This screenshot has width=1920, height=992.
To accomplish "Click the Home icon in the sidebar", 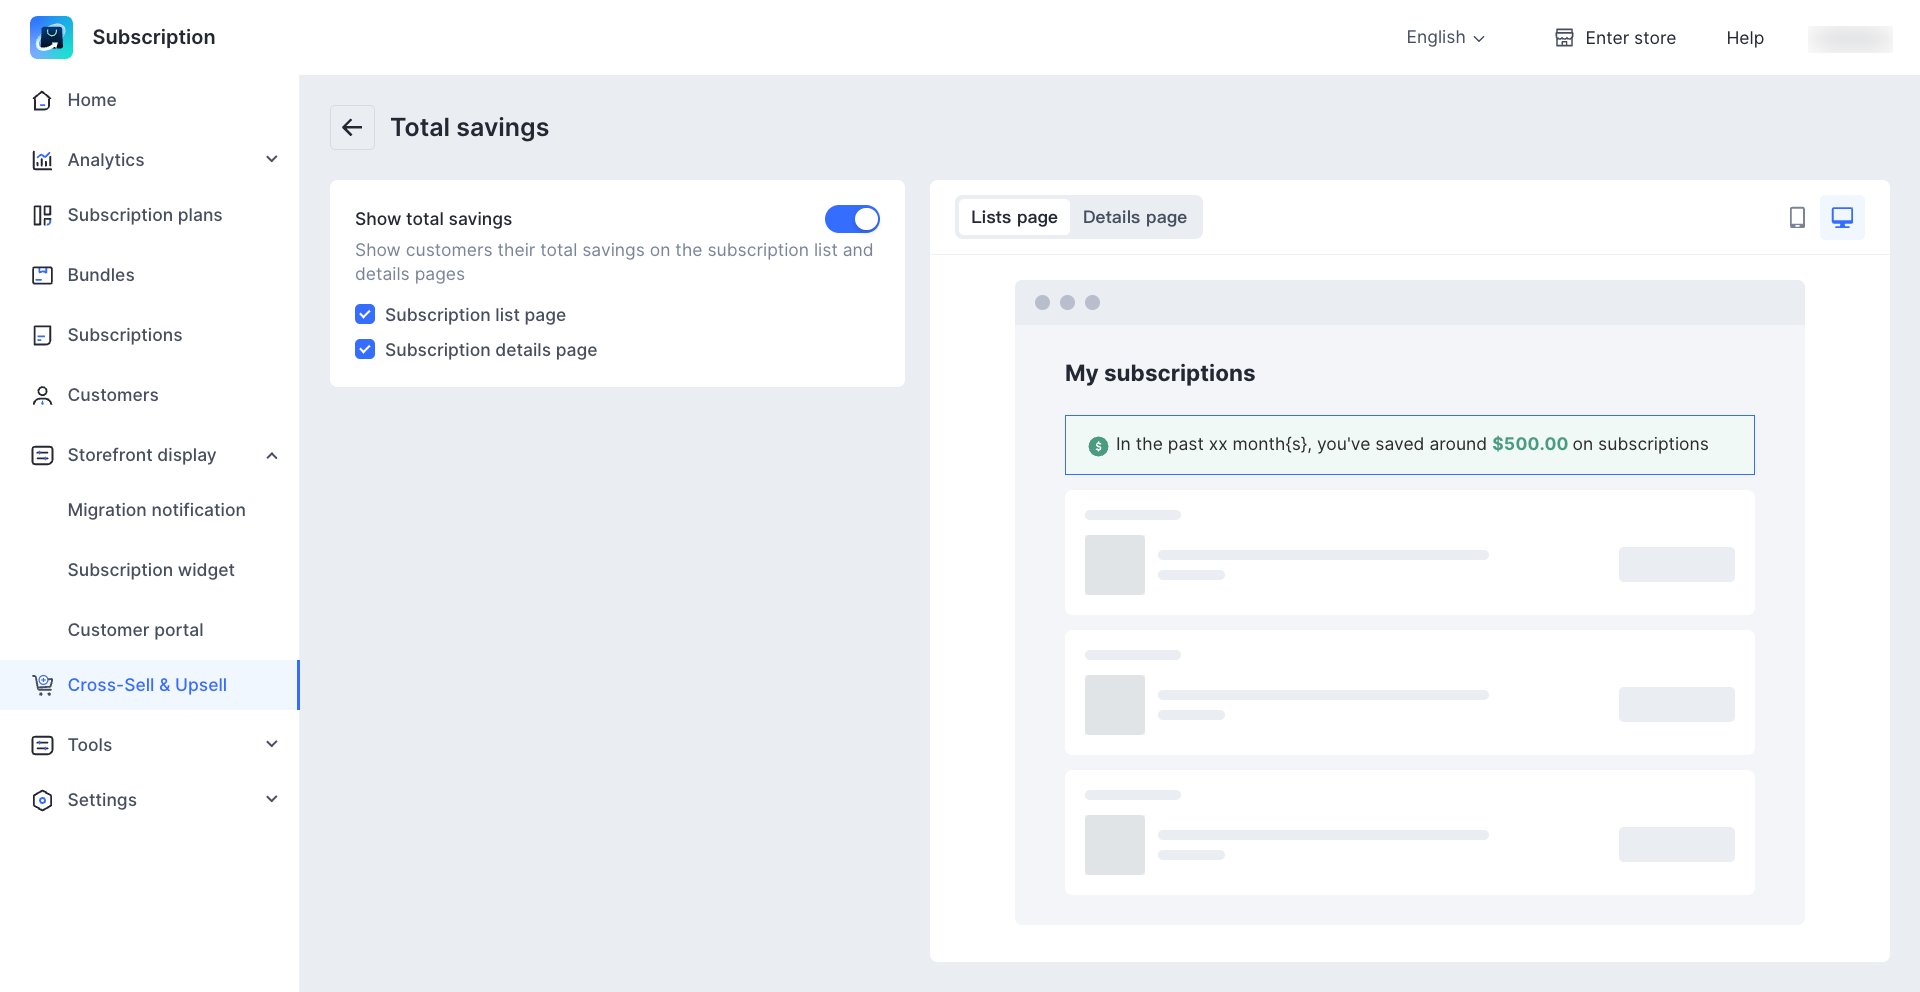I will click(x=42, y=100).
